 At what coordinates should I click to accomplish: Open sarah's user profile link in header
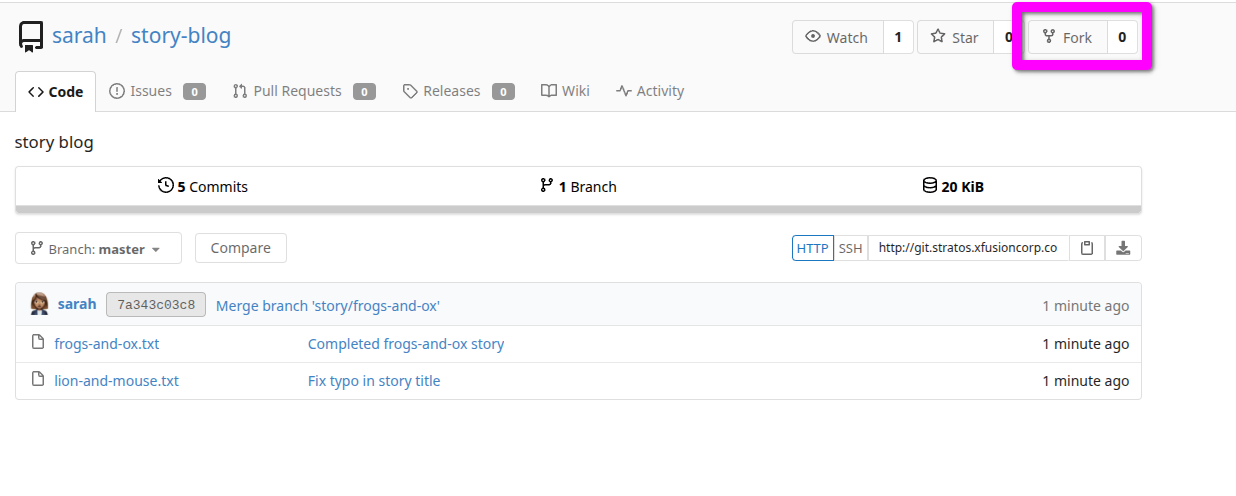79,36
